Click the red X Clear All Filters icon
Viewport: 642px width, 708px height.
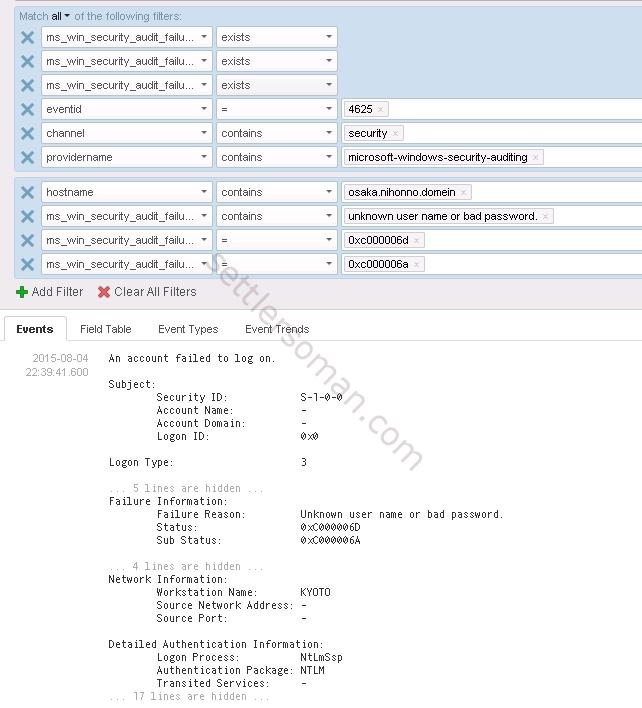[x=104, y=292]
